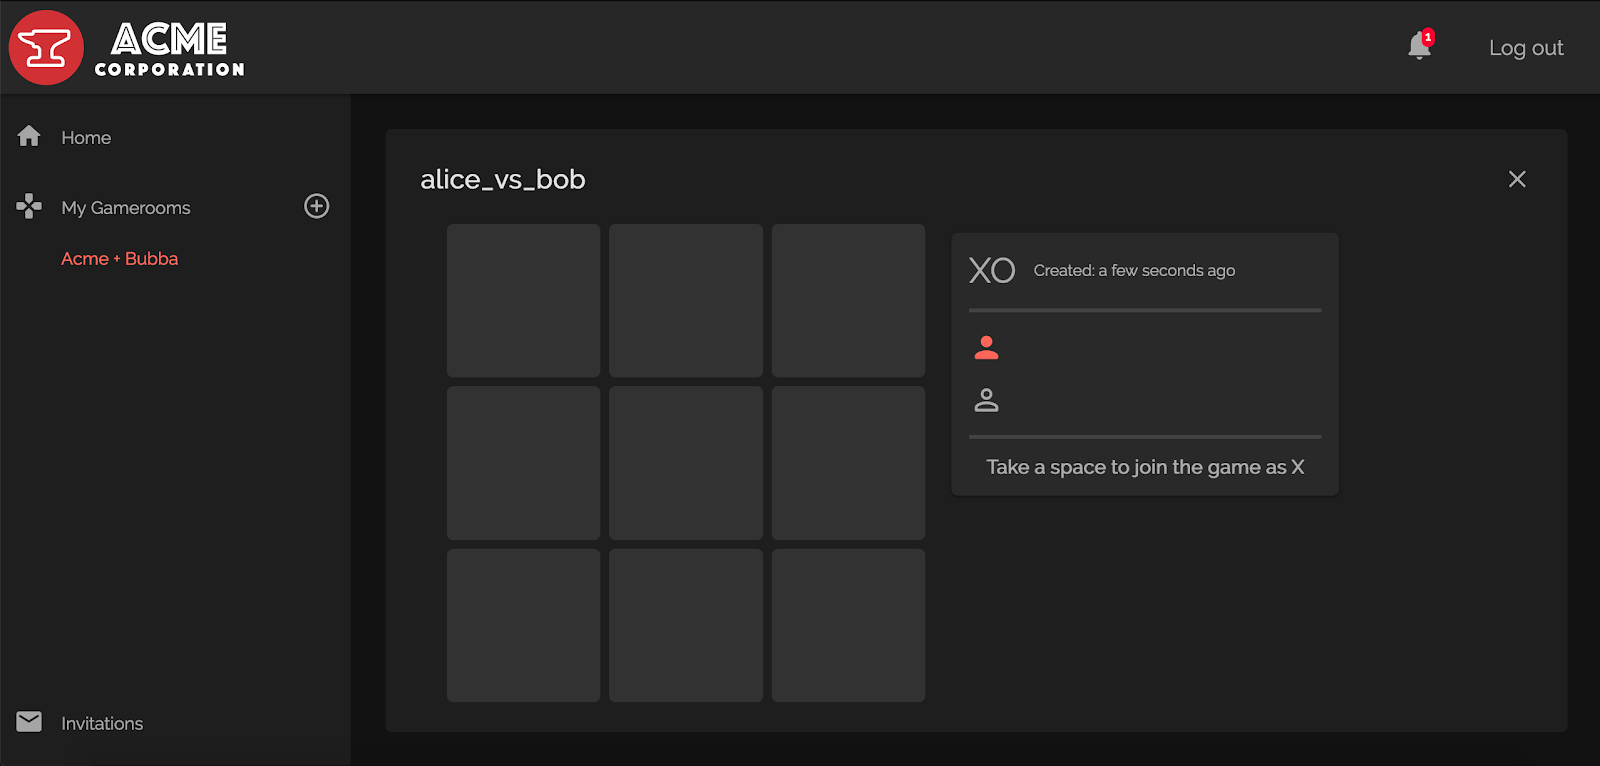Take the top-left board space
The height and width of the screenshot is (766, 1600).
pos(523,300)
